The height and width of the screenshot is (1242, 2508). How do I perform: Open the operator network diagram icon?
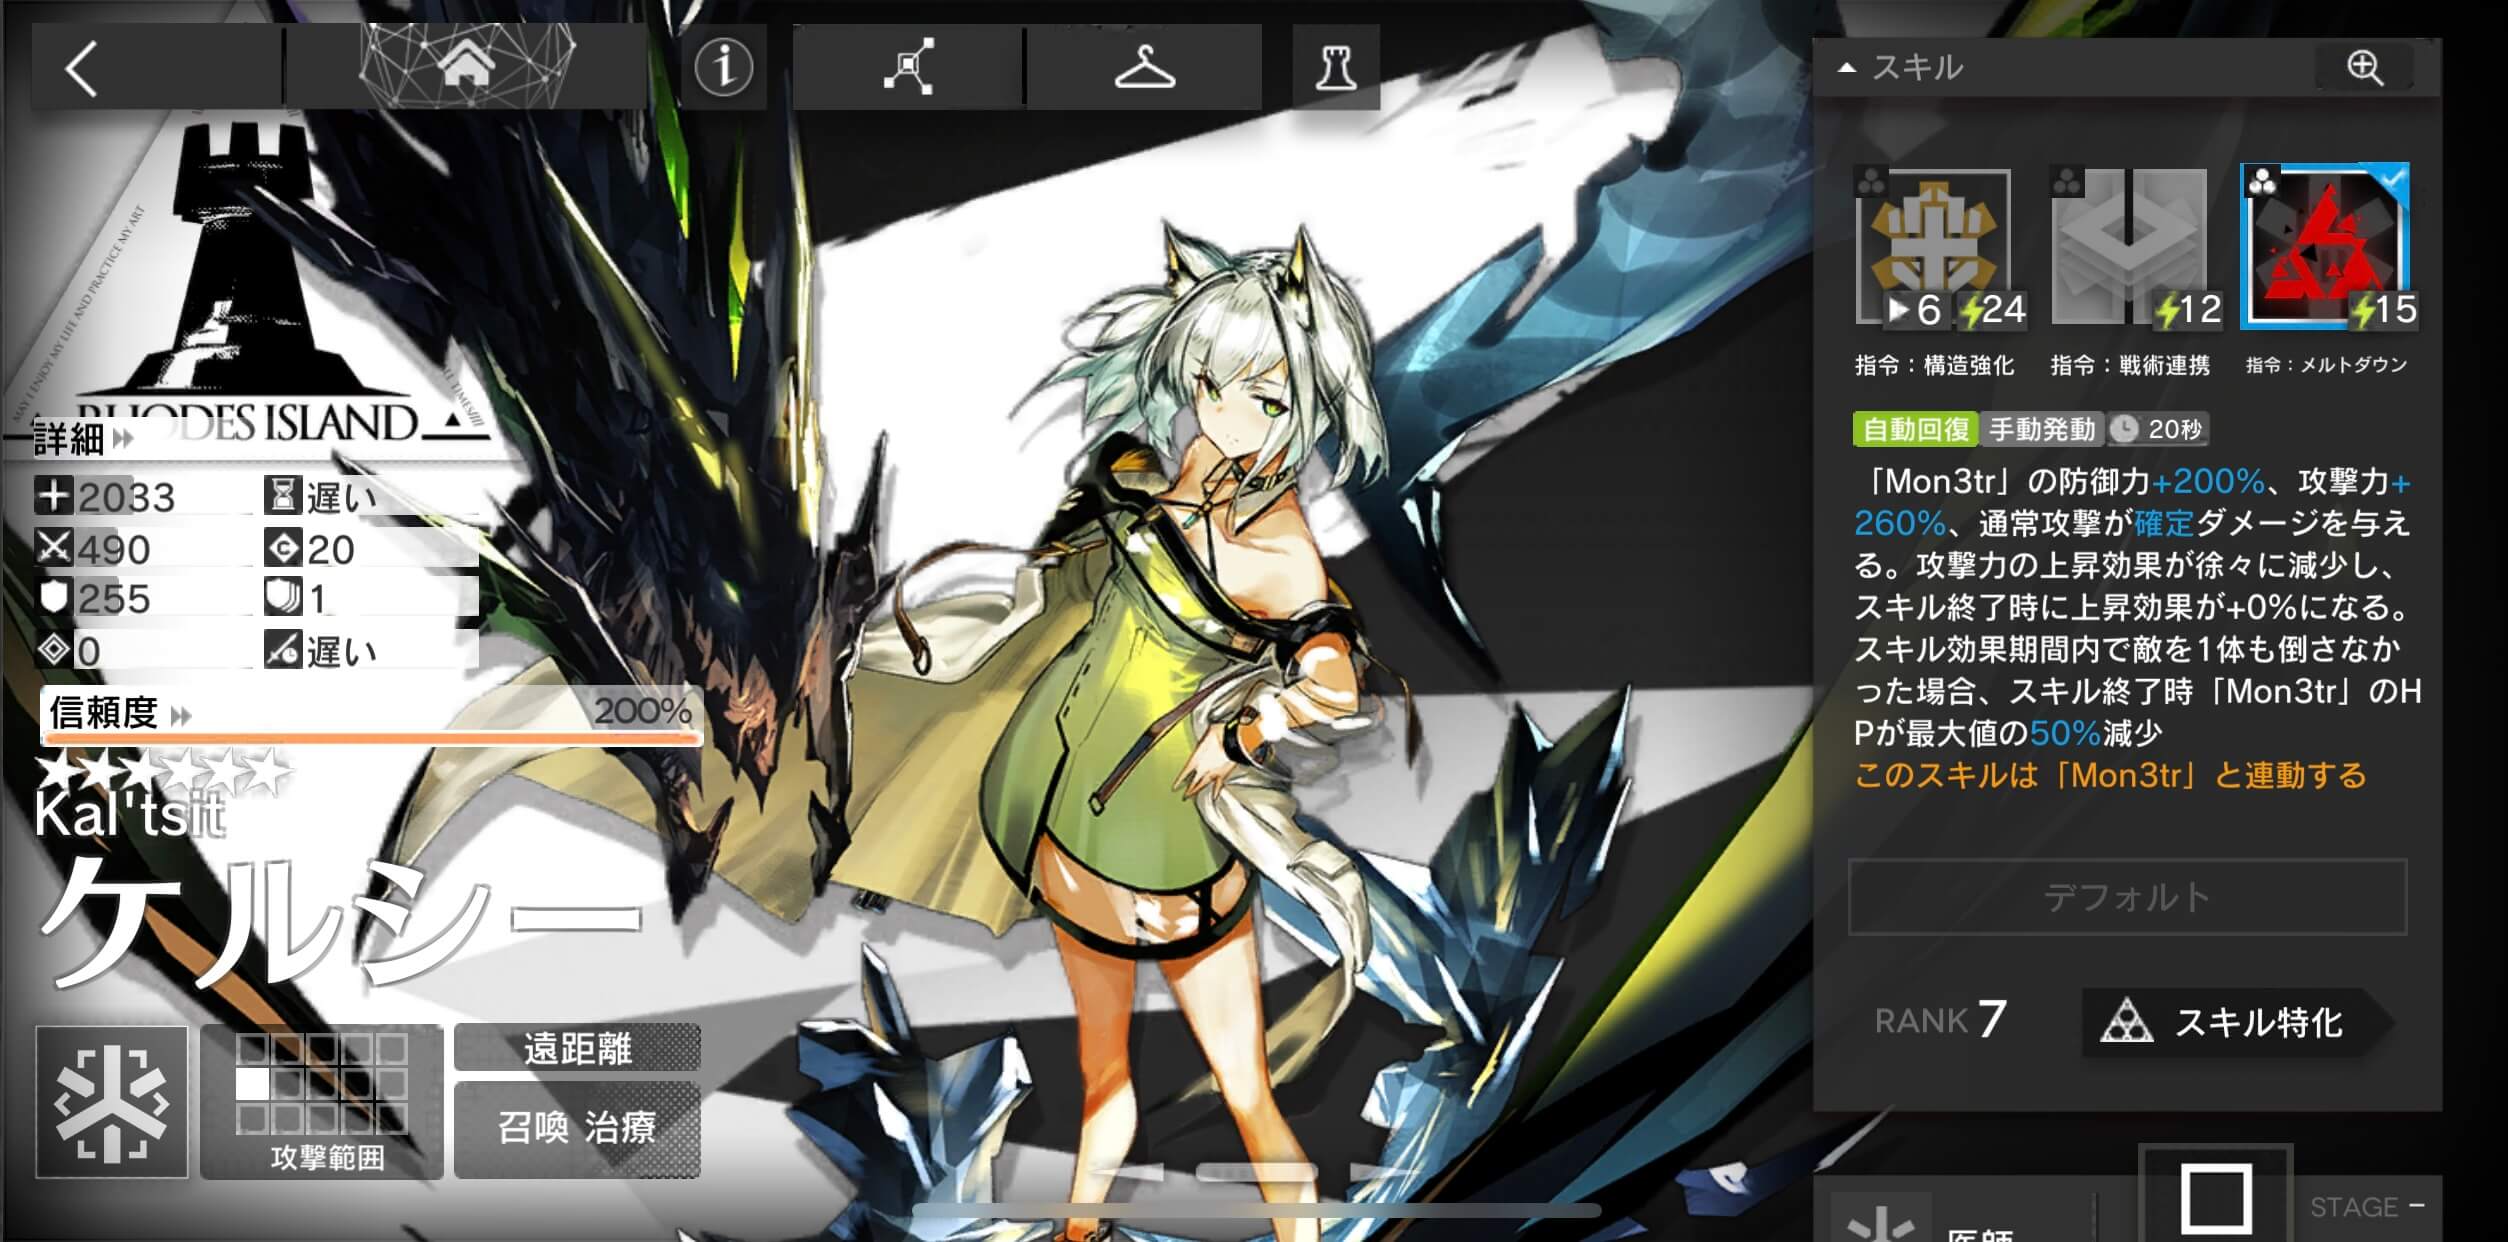pyautogui.click(x=908, y=67)
